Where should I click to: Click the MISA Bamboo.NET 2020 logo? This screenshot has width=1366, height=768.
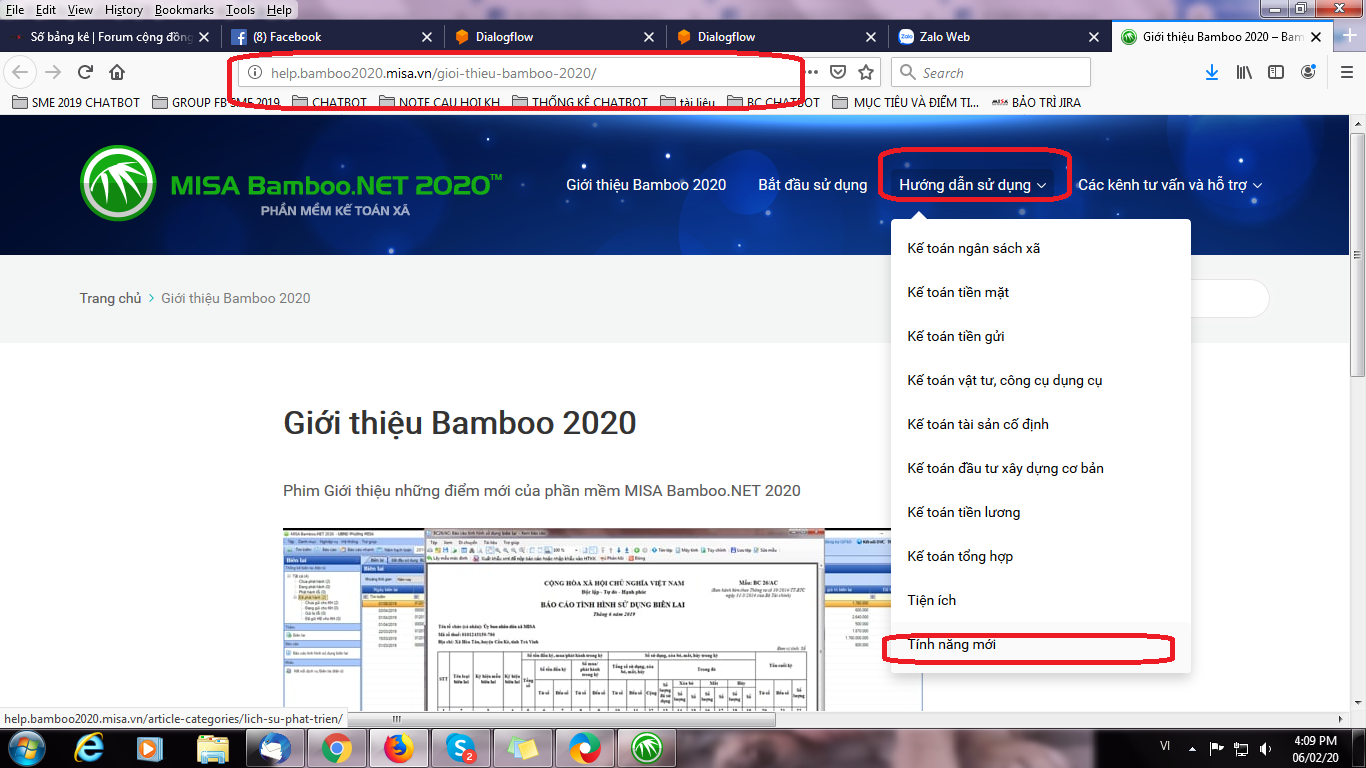coord(291,184)
